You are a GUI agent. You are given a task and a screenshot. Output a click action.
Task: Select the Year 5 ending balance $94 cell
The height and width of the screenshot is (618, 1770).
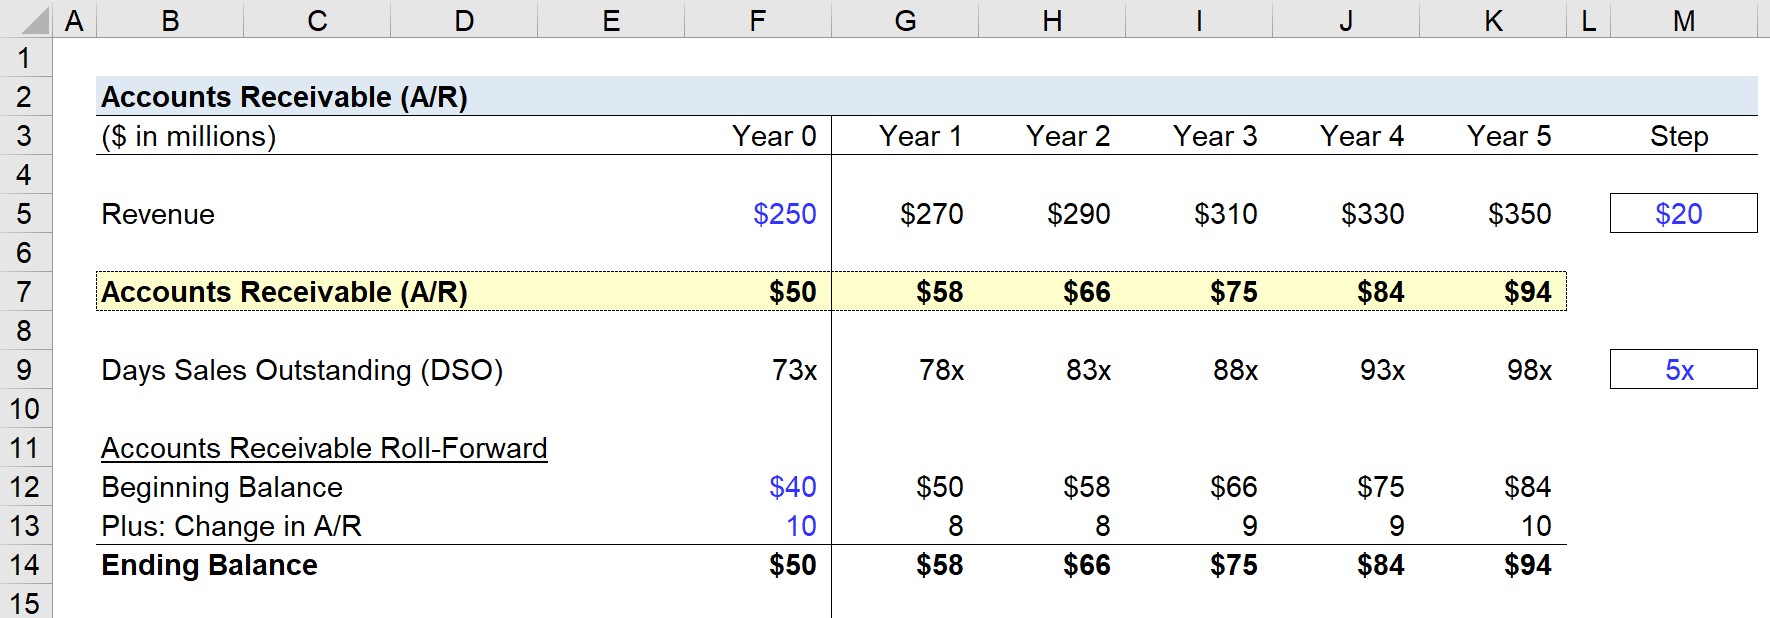(1493, 565)
